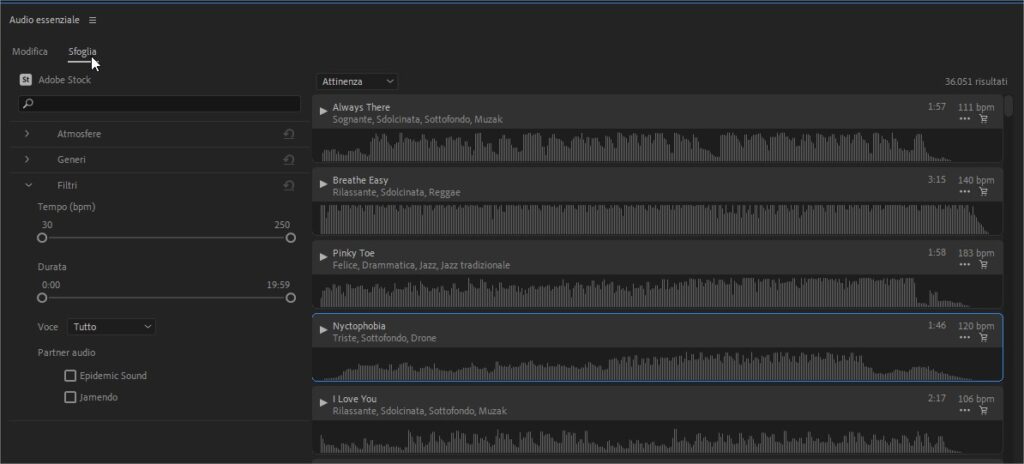Click the Tempo (bpm) label
The image size is (1024, 464).
(x=67, y=207)
